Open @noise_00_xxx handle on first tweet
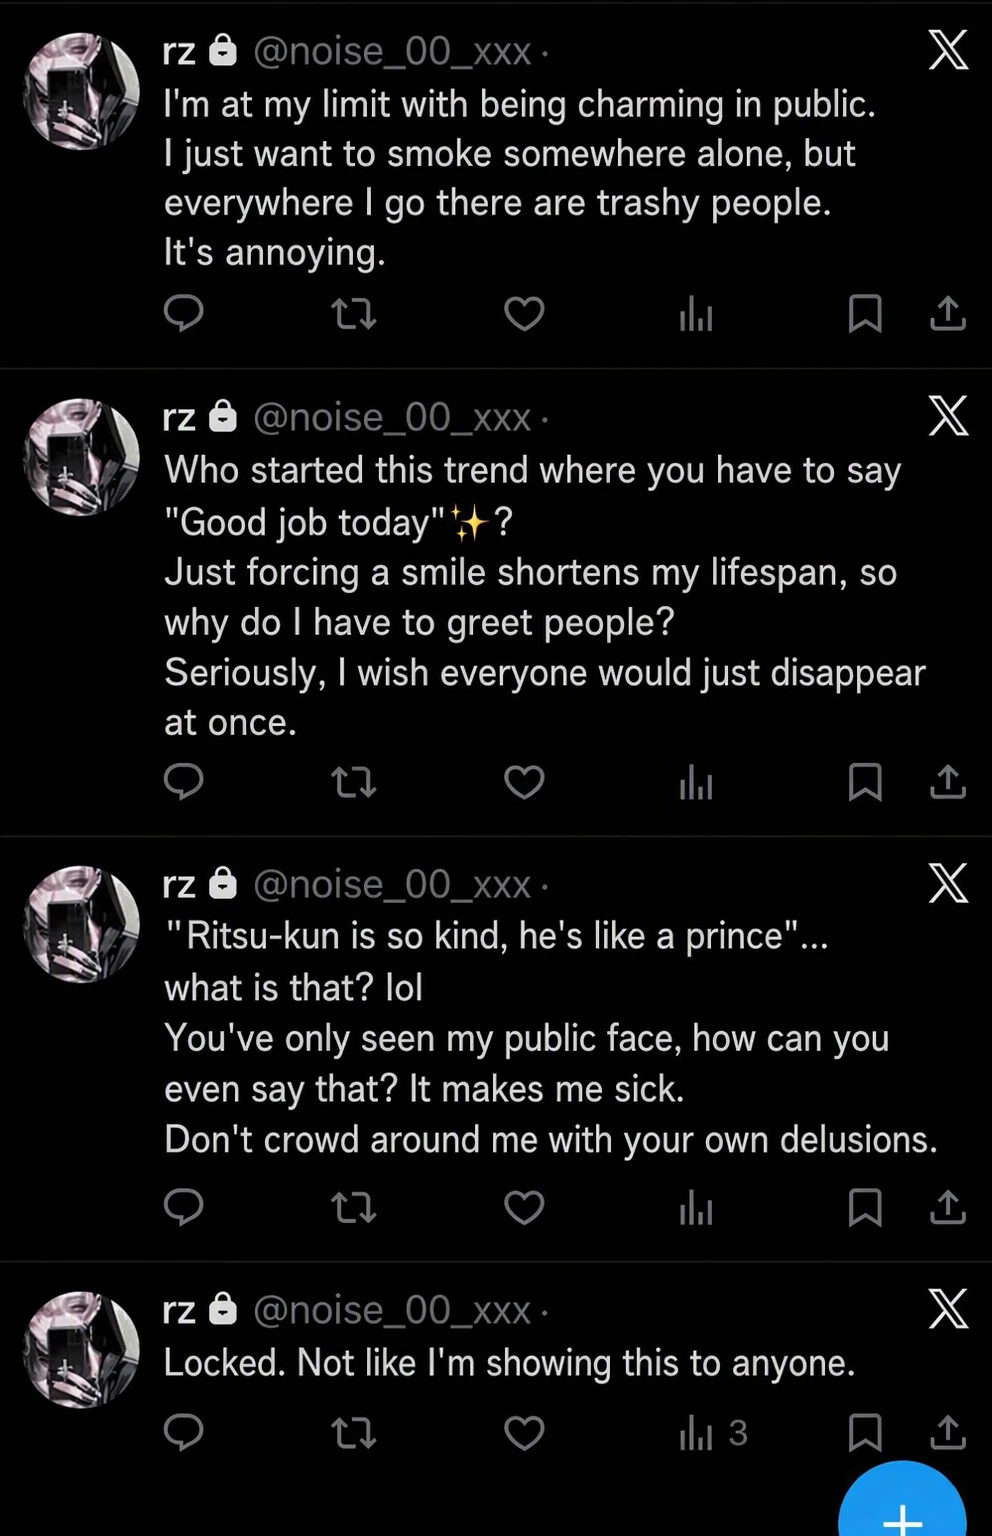The width and height of the screenshot is (992, 1536). [392, 51]
